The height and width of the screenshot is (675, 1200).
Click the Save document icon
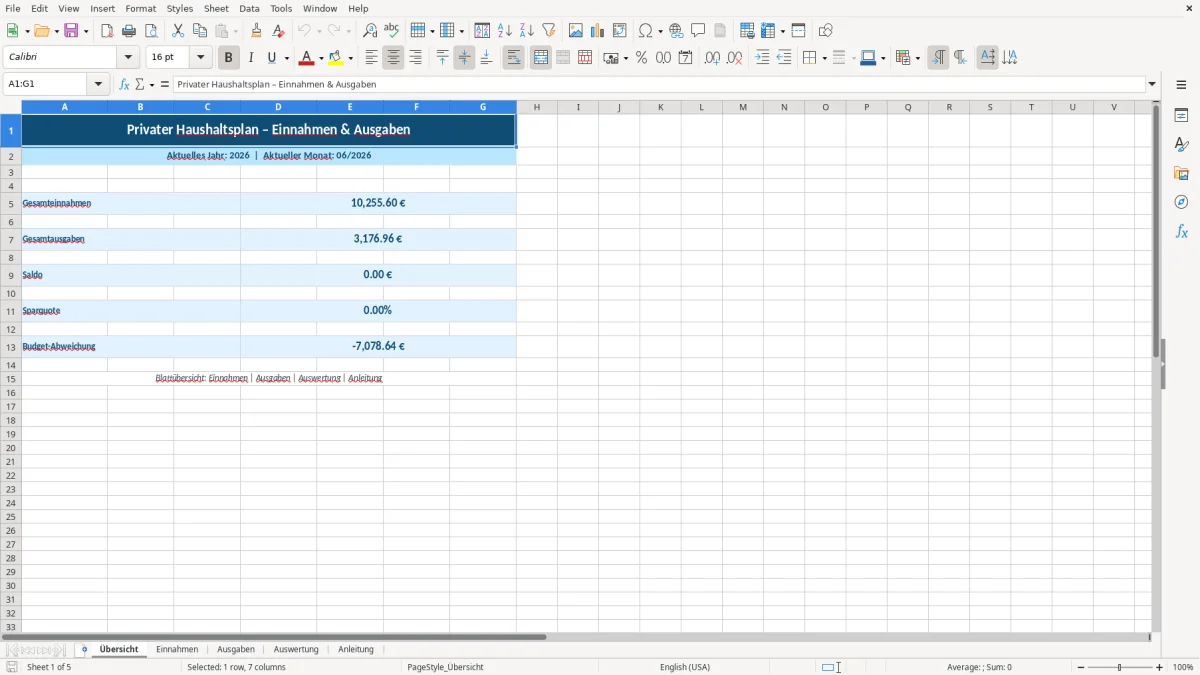(72, 31)
